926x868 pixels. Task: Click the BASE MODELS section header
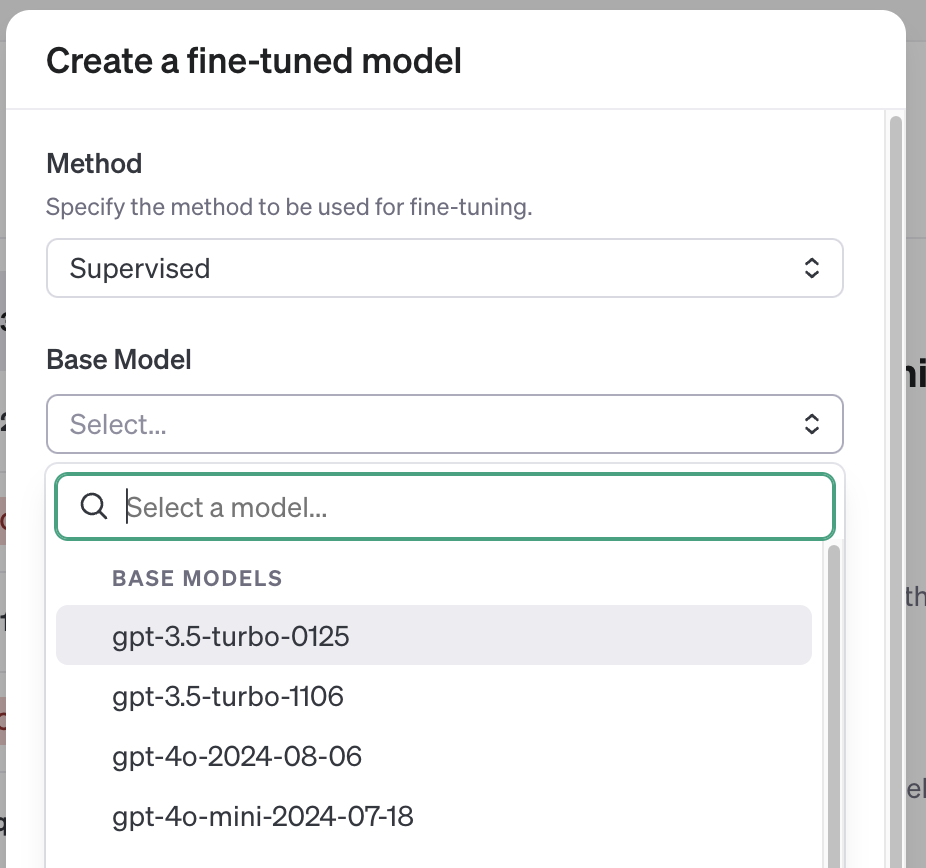[x=197, y=578]
